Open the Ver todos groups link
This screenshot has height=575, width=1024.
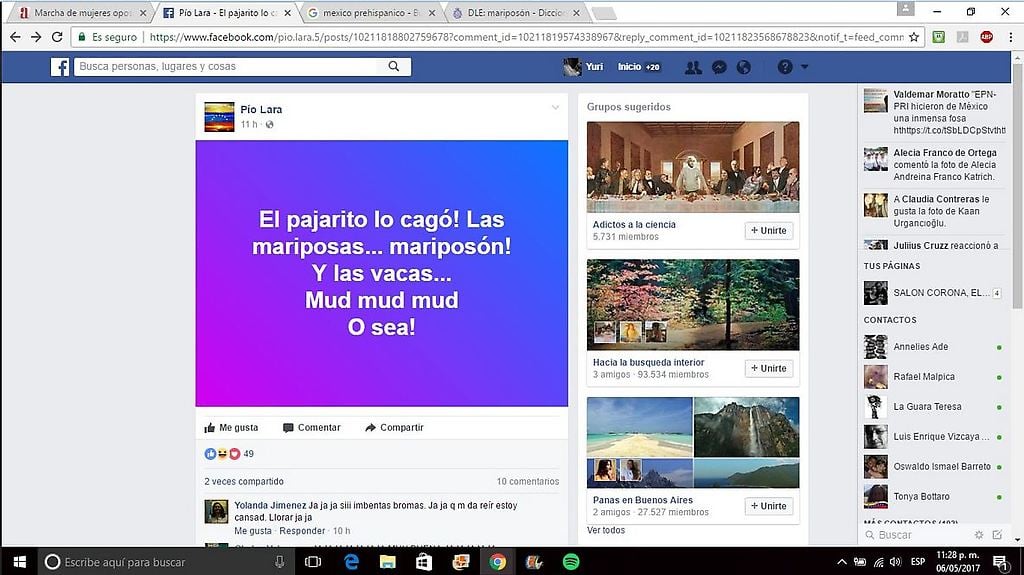pyautogui.click(x=606, y=530)
